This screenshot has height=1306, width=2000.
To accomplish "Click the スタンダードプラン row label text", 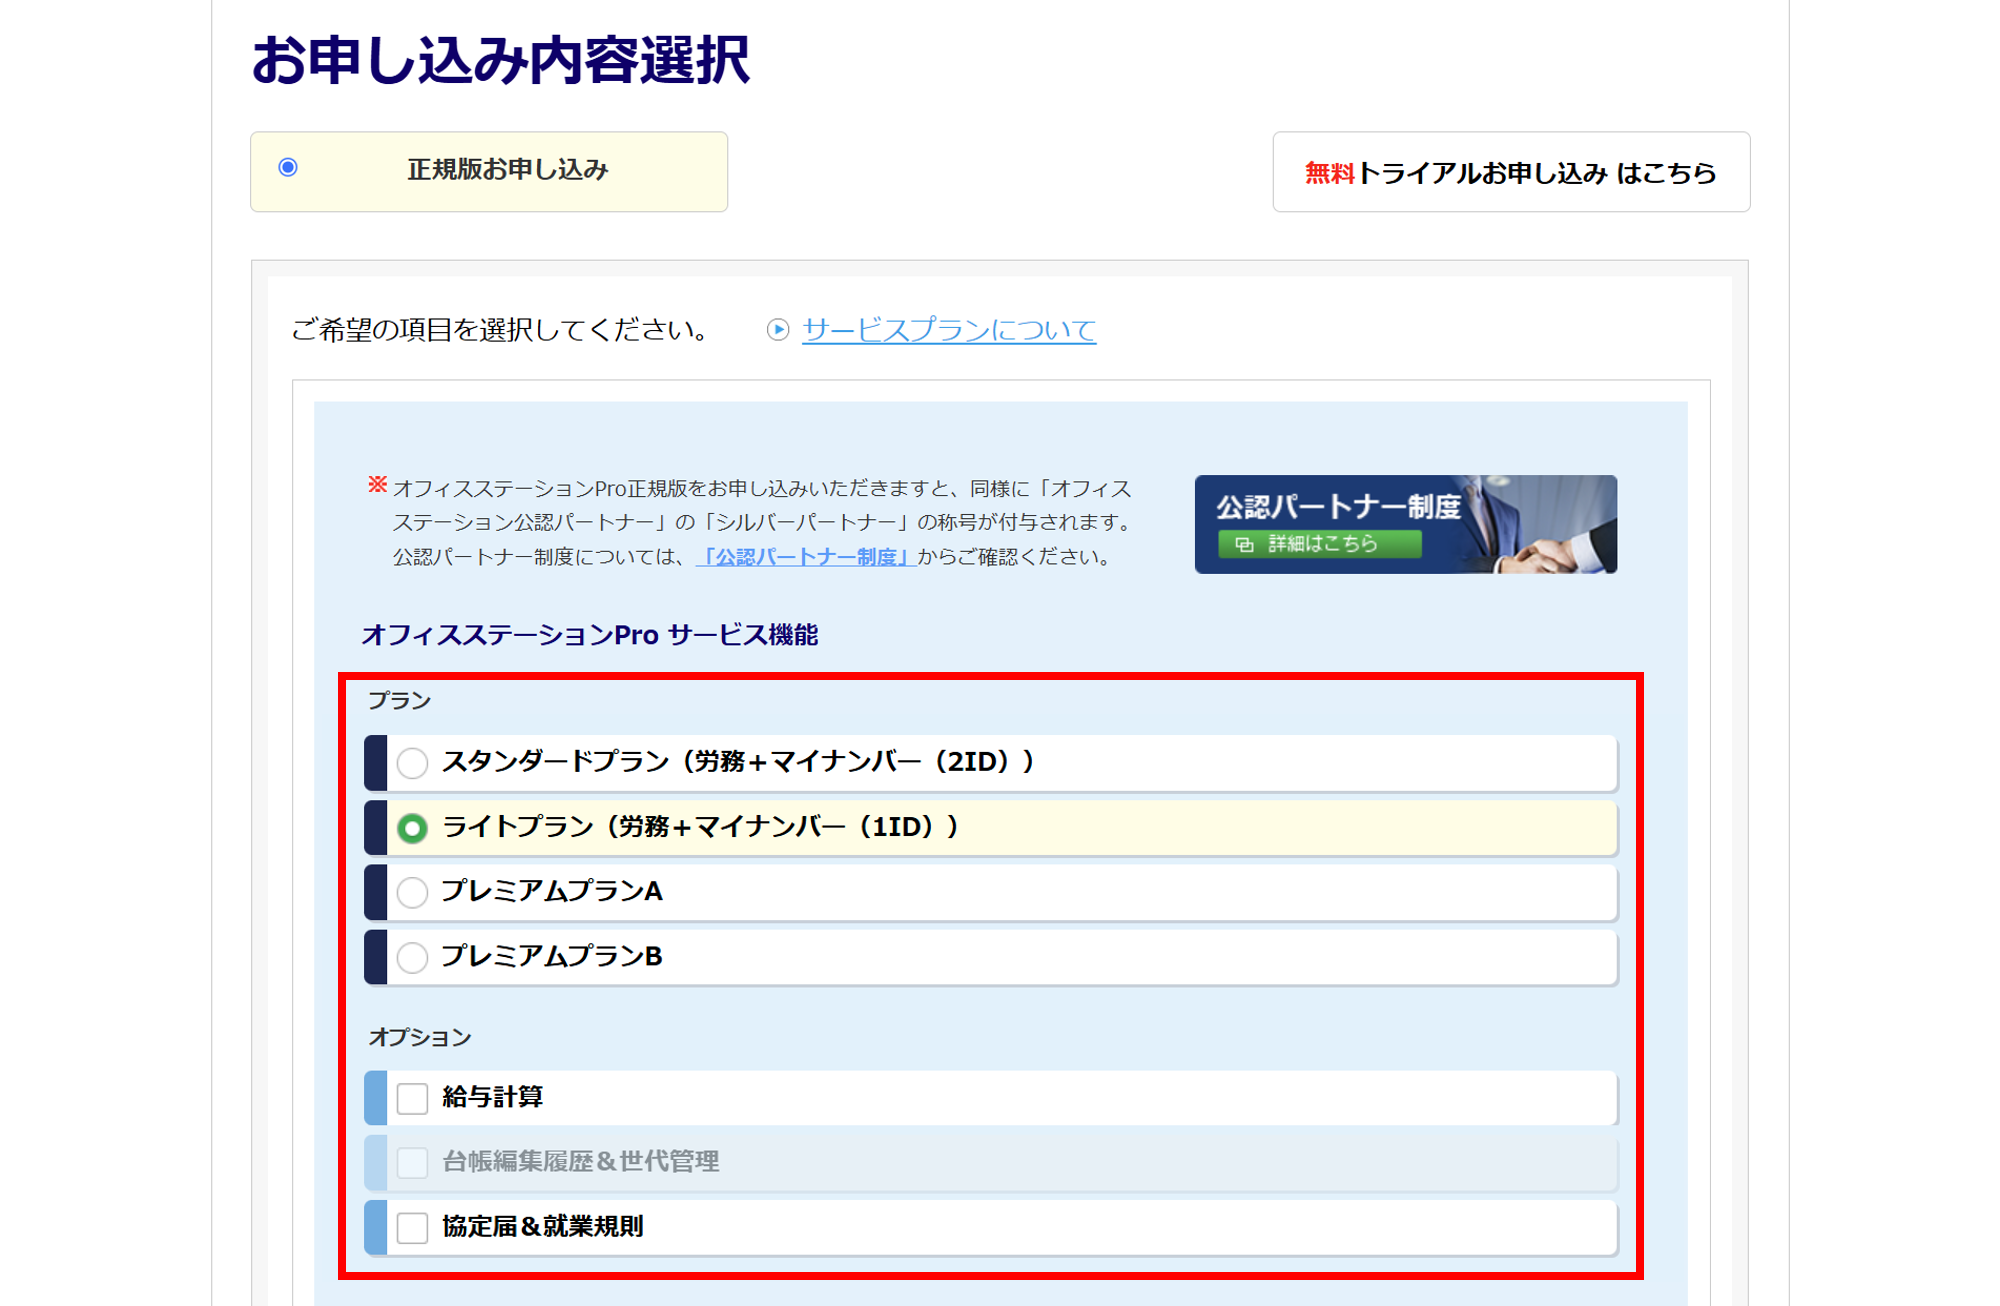I will click(738, 762).
